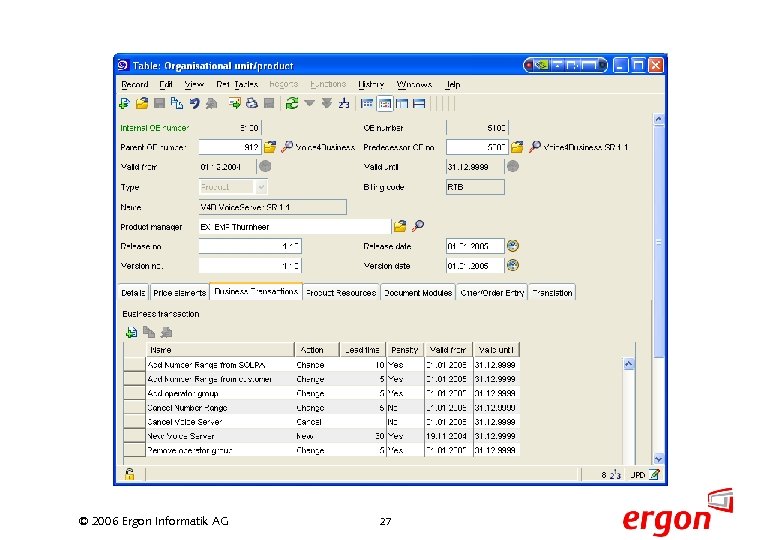Click the highlighted form view toolbar icon
Viewport: 780px width, 540px height.
(x=385, y=103)
